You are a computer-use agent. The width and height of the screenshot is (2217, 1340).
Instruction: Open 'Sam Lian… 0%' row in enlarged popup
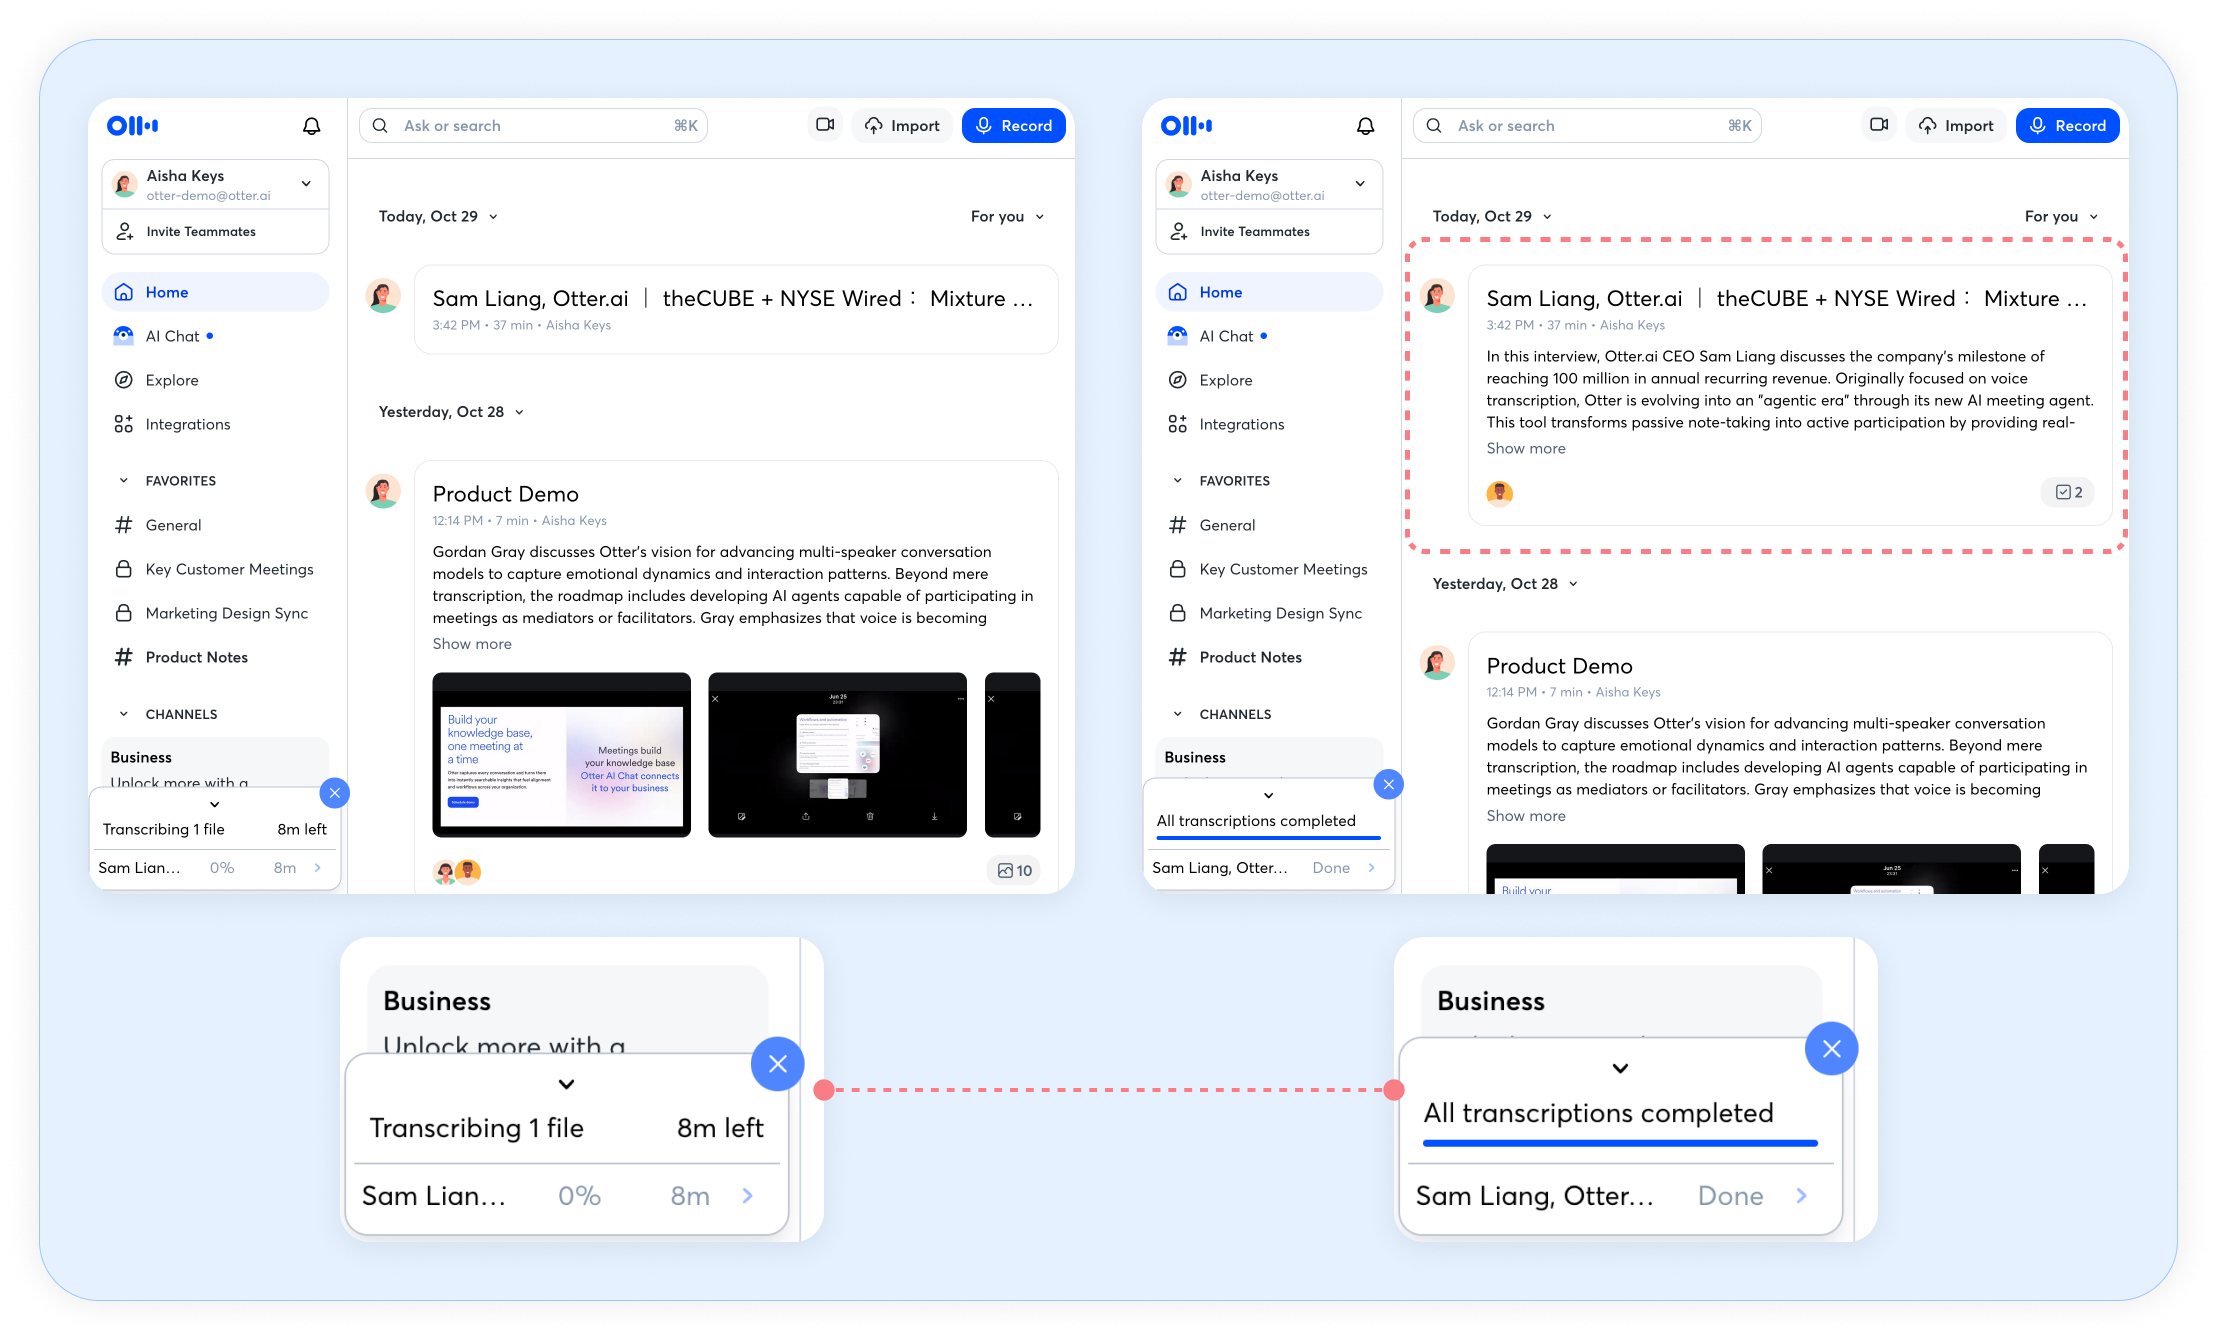pos(566,1196)
